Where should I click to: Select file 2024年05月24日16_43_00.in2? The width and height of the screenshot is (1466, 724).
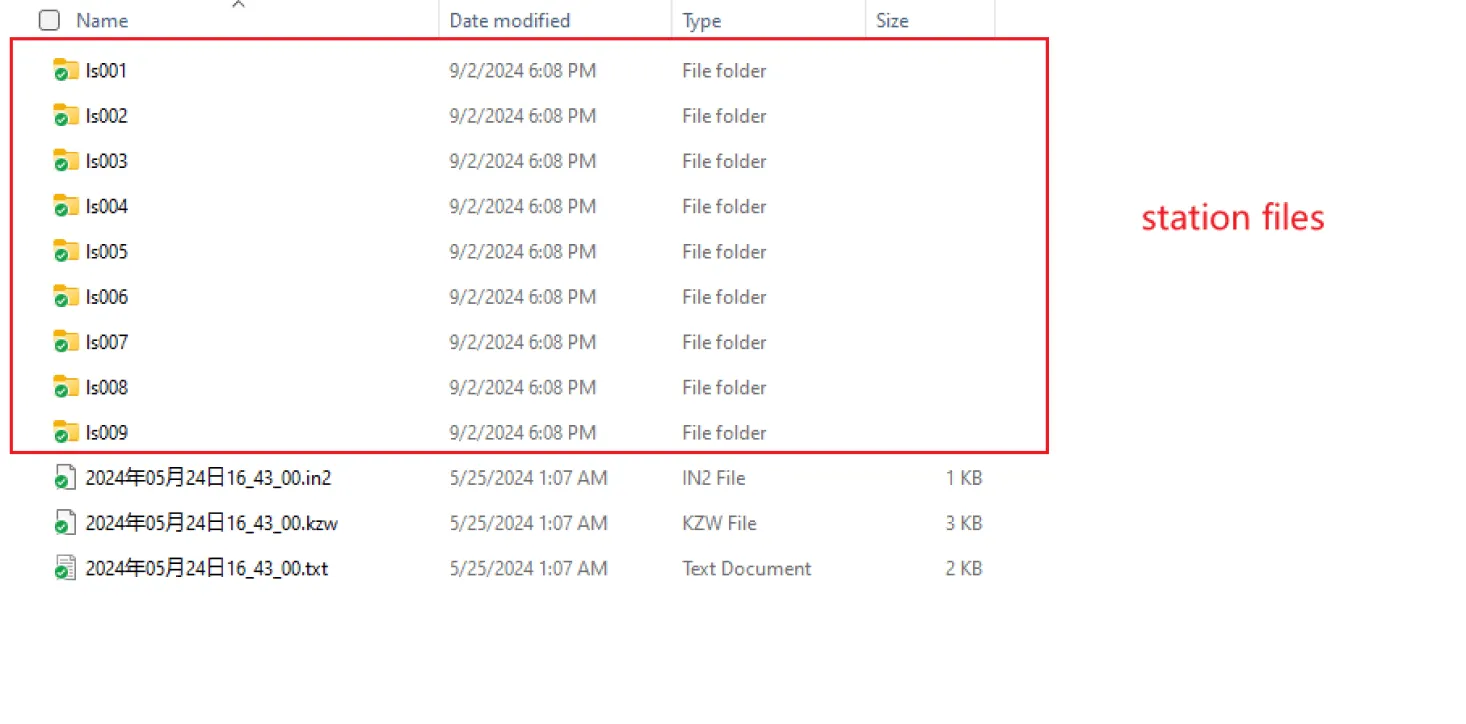pos(208,478)
